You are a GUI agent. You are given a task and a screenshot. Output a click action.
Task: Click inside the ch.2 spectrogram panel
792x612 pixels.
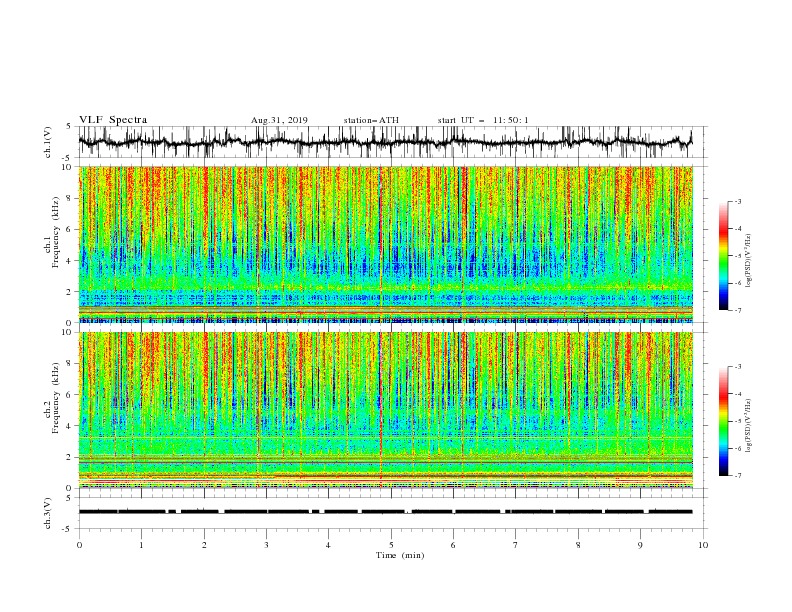tap(385, 410)
